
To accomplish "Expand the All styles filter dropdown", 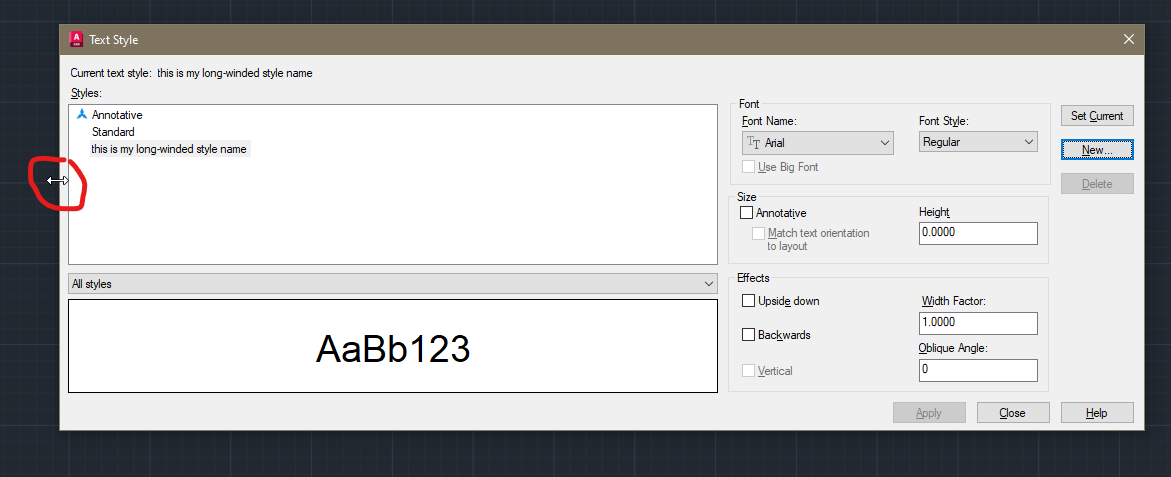I will pyautogui.click(x=392, y=284).
